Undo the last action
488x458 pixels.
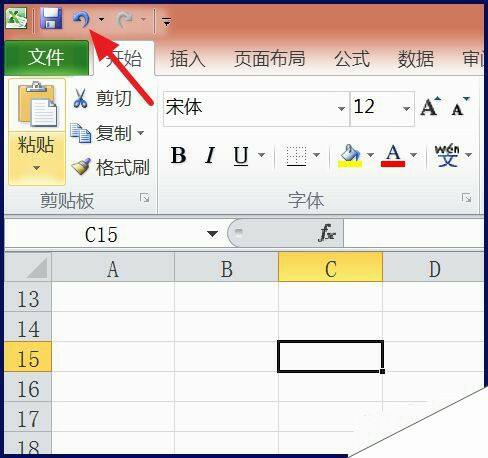click(x=81, y=19)
